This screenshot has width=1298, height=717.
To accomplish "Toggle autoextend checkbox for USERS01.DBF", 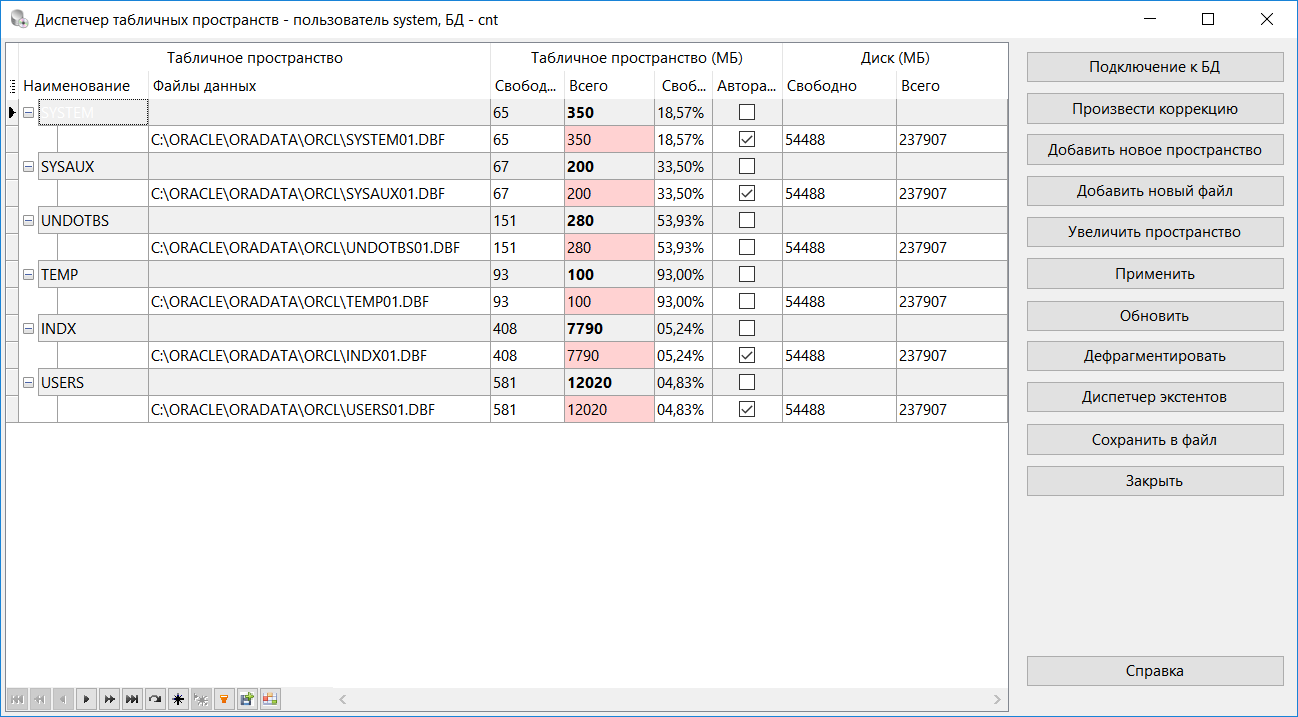I will tap(747, 409).
